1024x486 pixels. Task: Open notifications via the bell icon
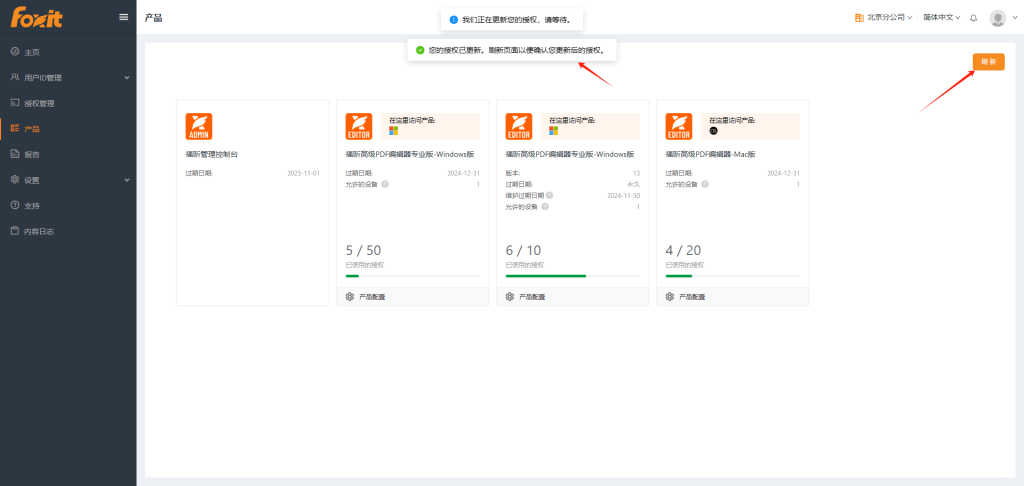tap(974, 18)
